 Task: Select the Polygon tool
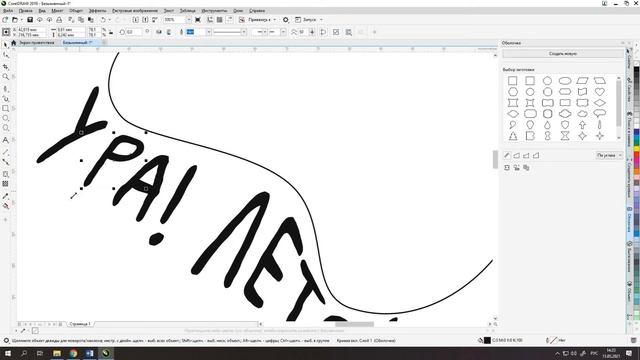tap(5, 128)
